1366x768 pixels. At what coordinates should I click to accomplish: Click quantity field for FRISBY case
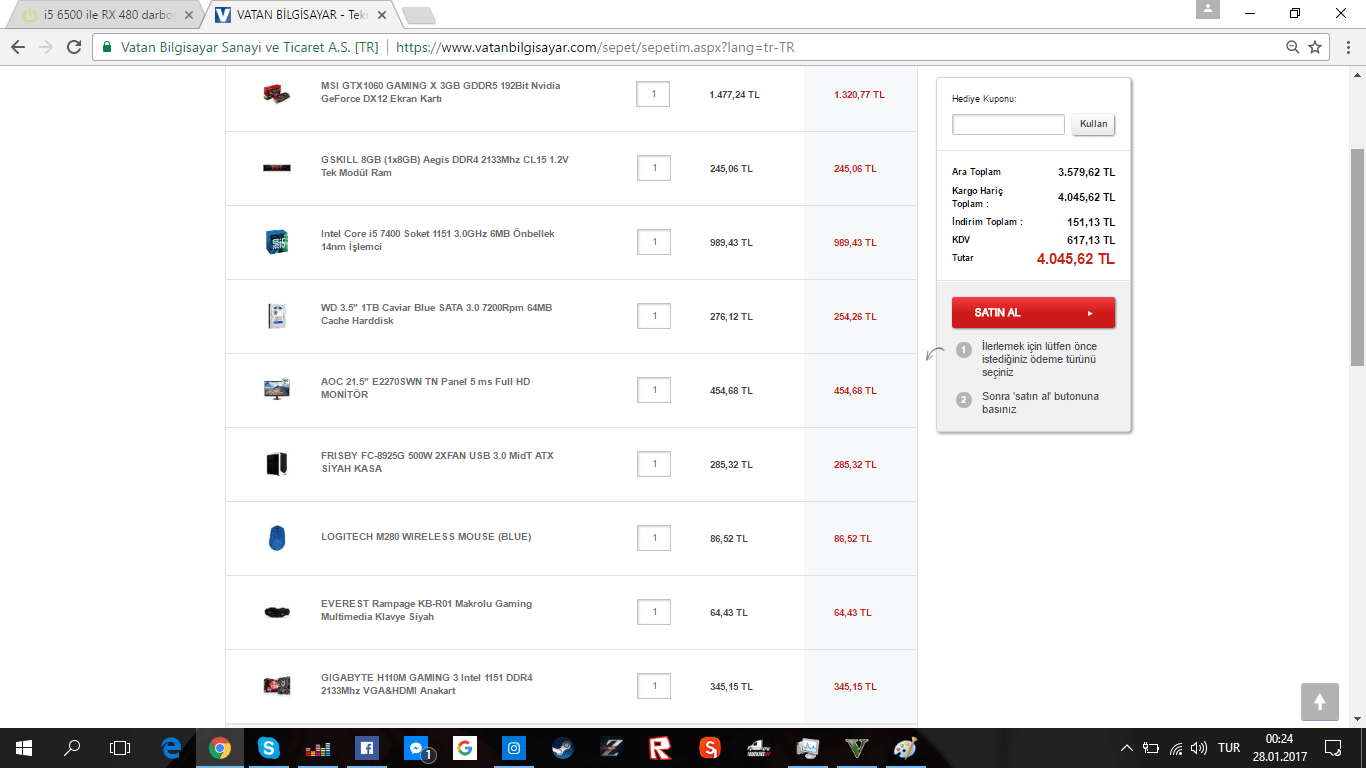(653, 464)
